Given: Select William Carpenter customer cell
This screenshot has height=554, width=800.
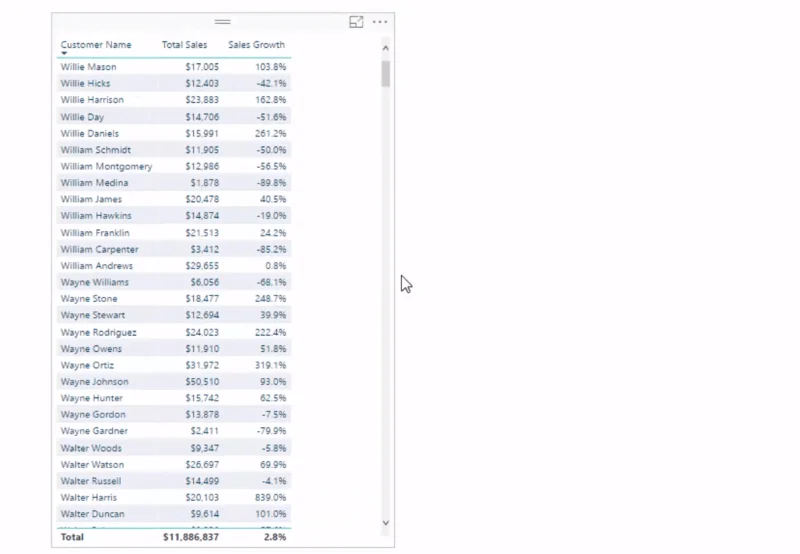Looking at the screenshot, I should coord(99,249).
